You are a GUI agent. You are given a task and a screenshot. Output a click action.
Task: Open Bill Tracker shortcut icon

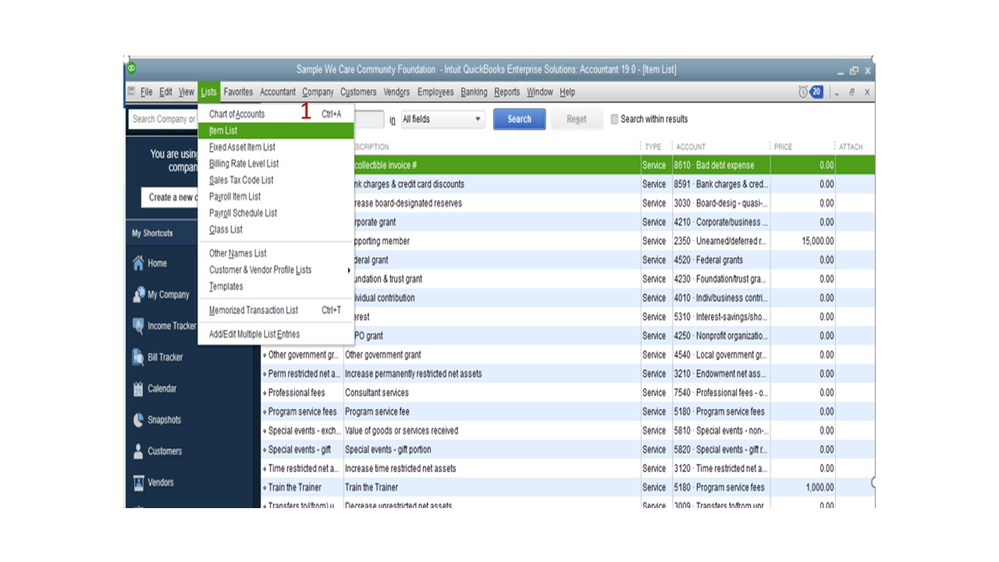138,357
